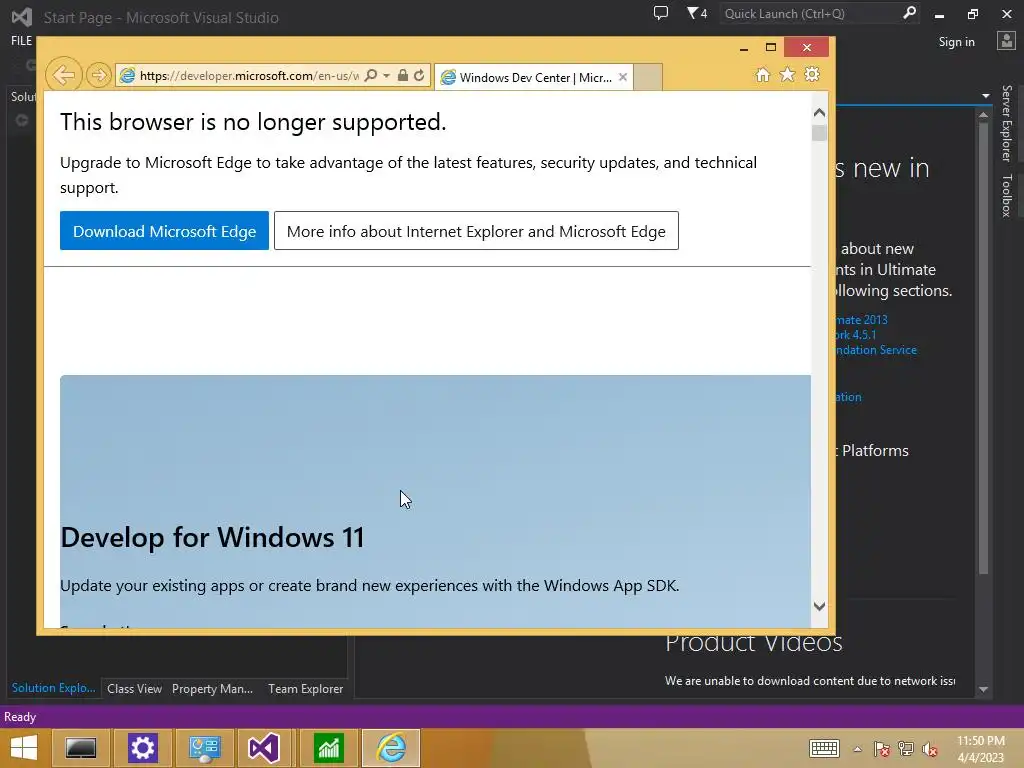Open the Visual Studio FILE menu
This screenshot has width=1024, height=768.
22,41
